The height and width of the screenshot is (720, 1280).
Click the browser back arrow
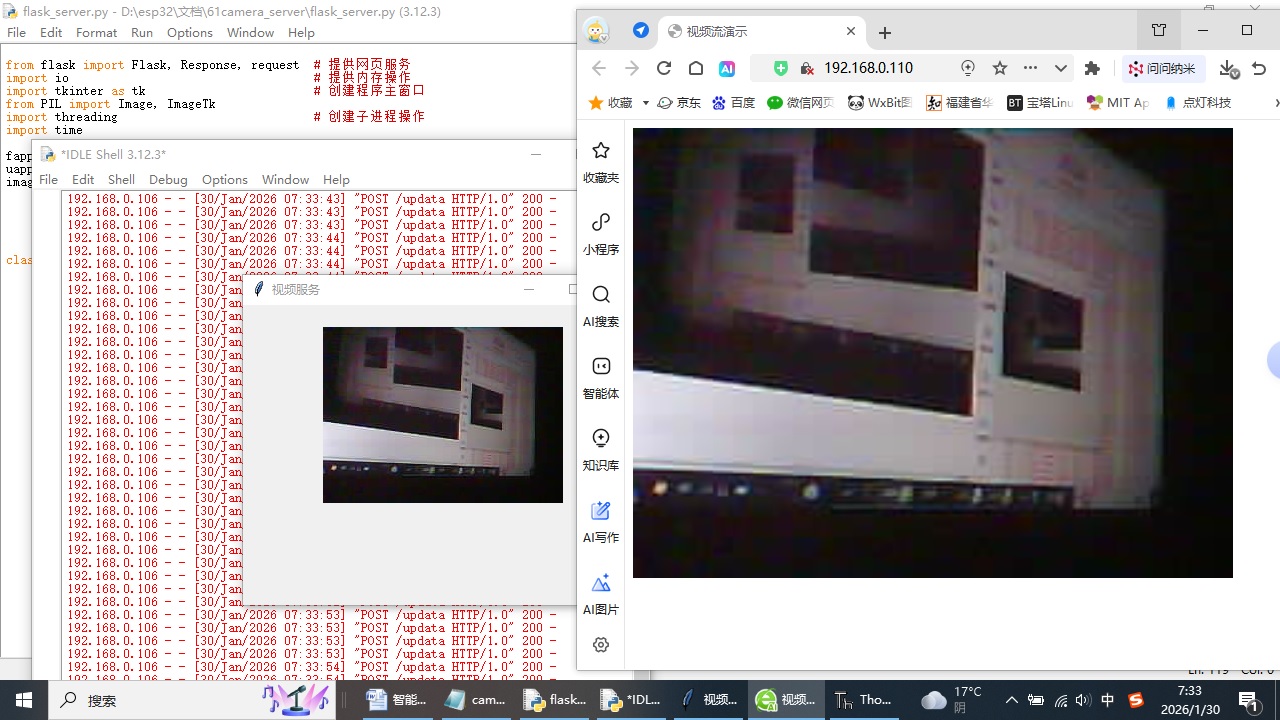[599, 68]
